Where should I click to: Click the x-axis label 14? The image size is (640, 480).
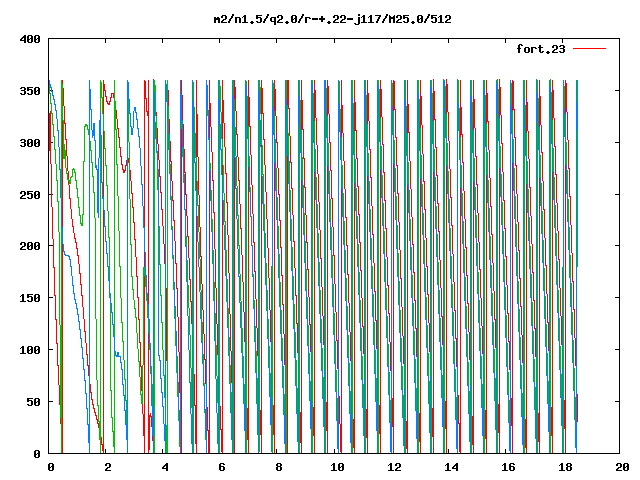451,467
